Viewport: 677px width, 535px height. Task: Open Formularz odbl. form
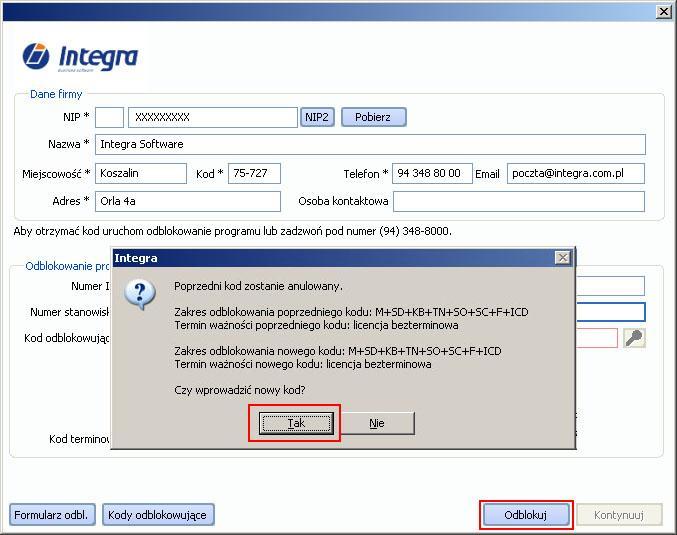click(52, 515)
